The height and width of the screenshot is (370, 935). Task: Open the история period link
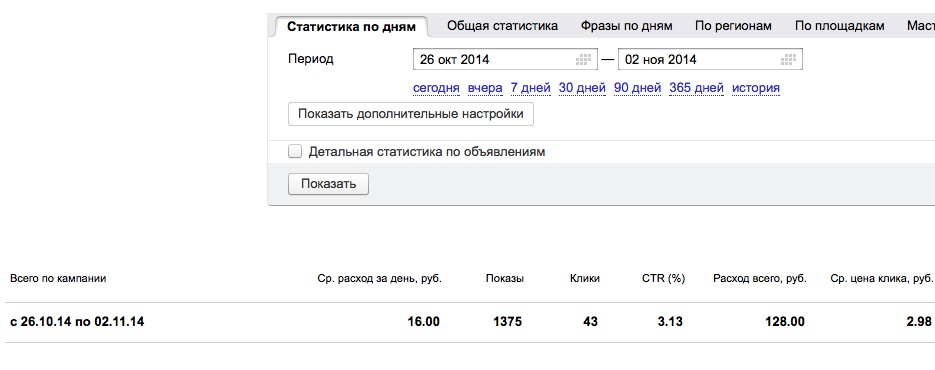756,88
